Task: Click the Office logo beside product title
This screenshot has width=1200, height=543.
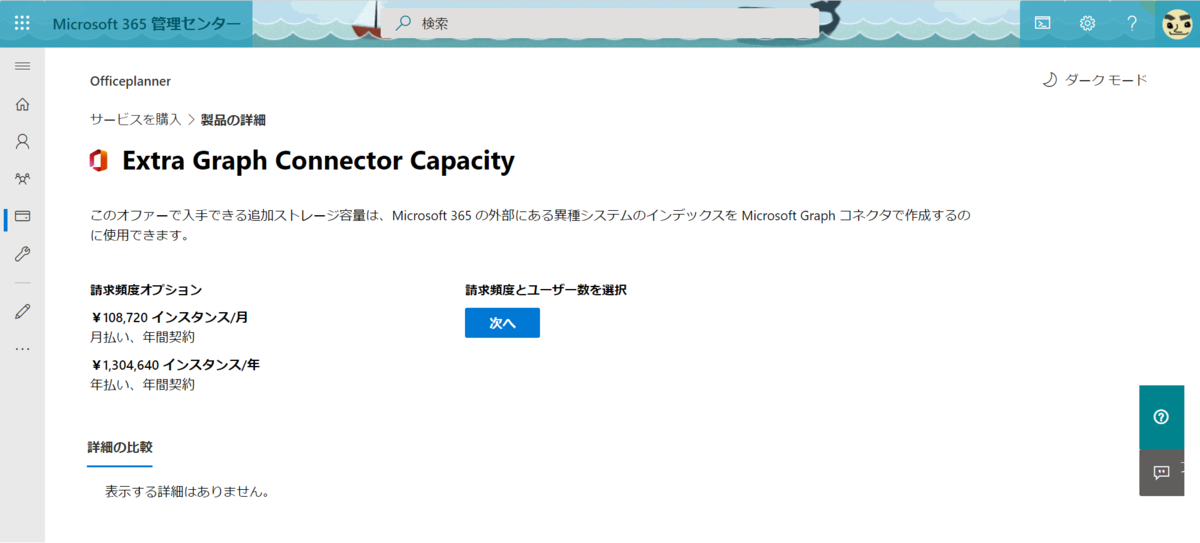Action: click(x=98, y=161)
